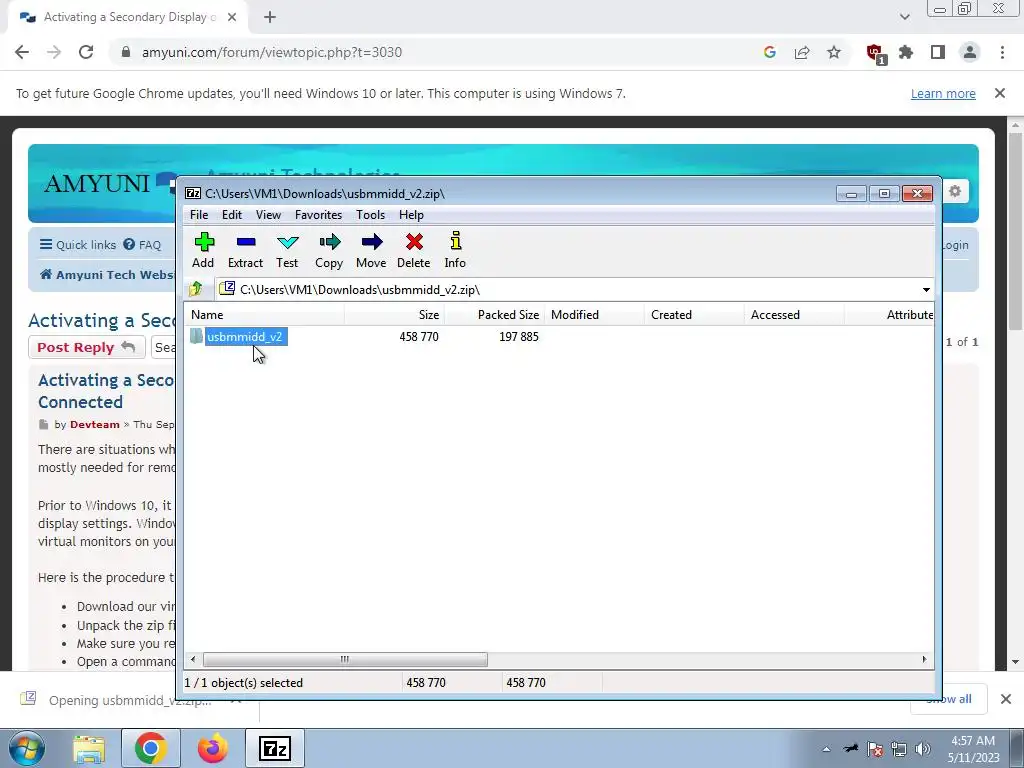The image size is (1024, 768).
Task: Sort by the Modified column header
Action: tap(594, 315)
